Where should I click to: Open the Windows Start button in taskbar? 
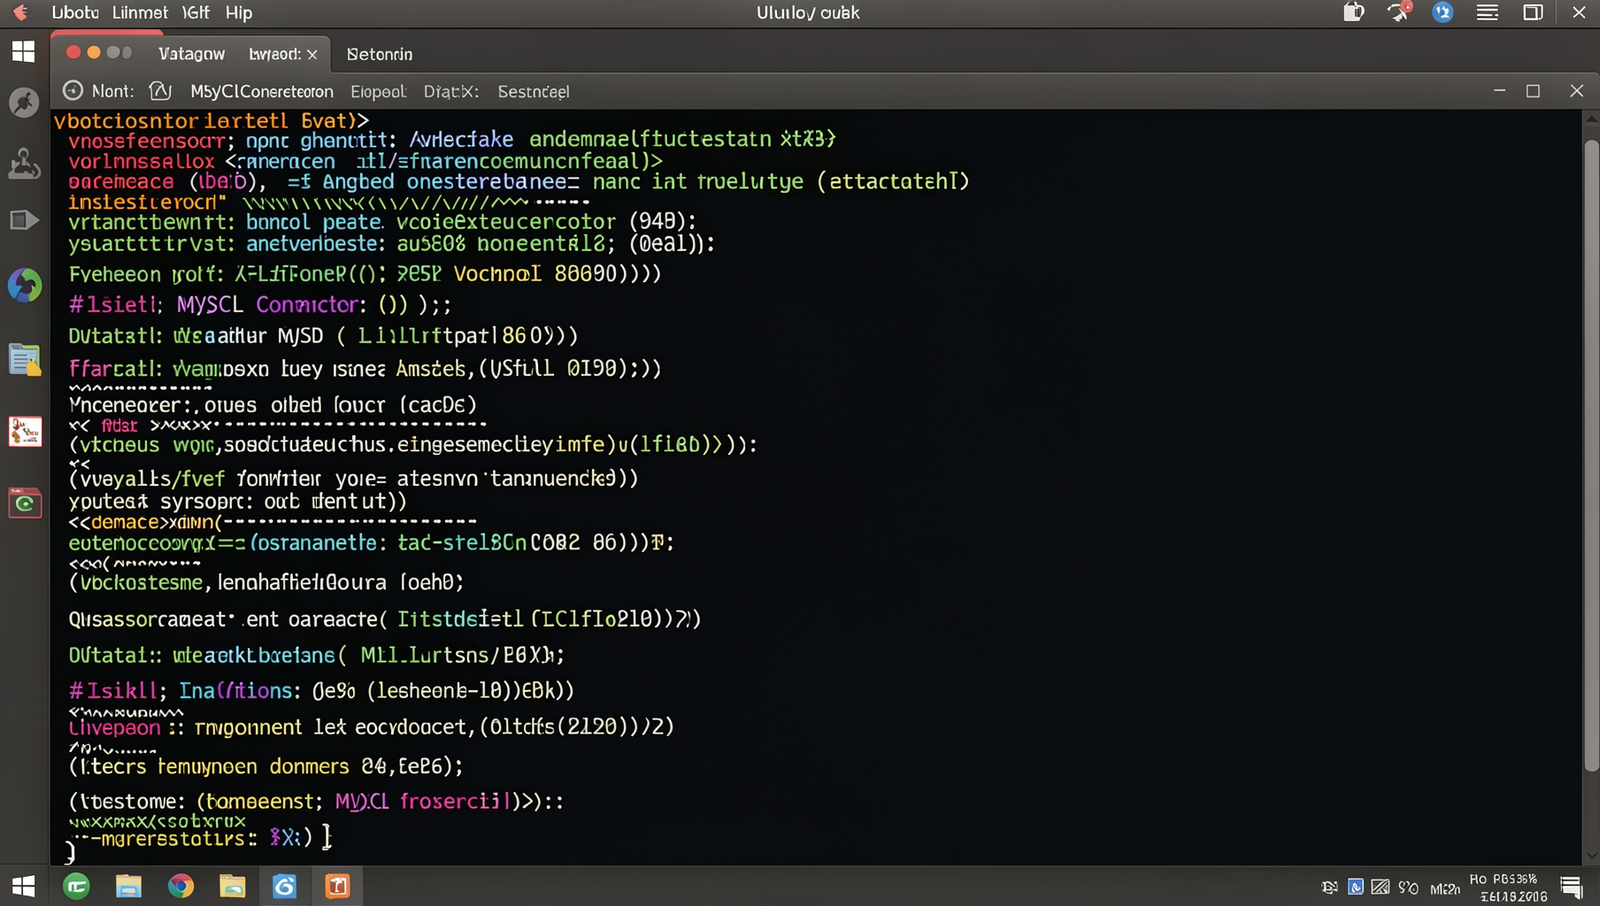coord(23,886)
